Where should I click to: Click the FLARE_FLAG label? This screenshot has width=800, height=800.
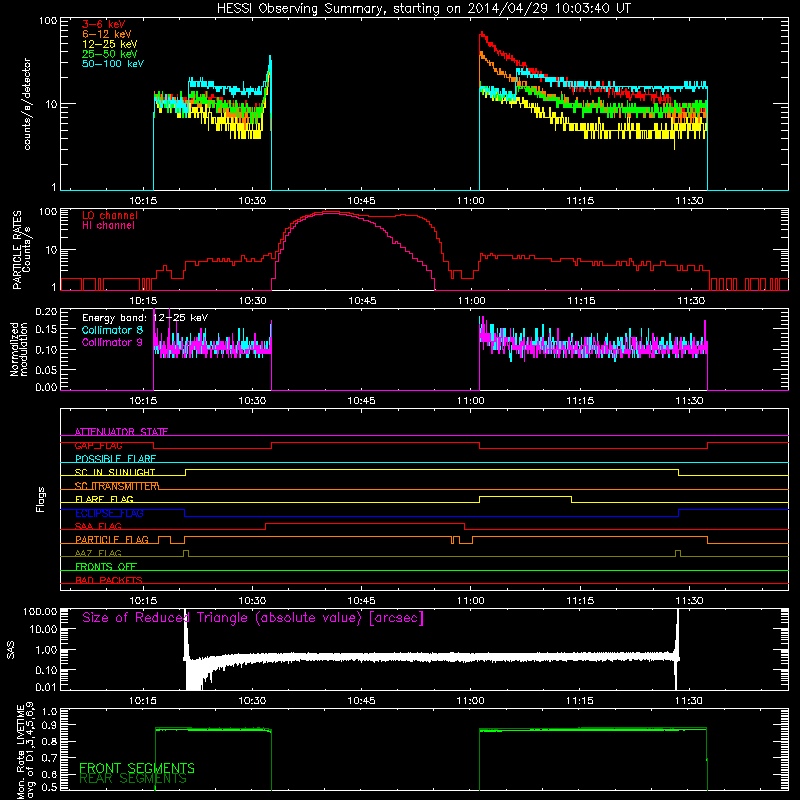pos(104,499)
